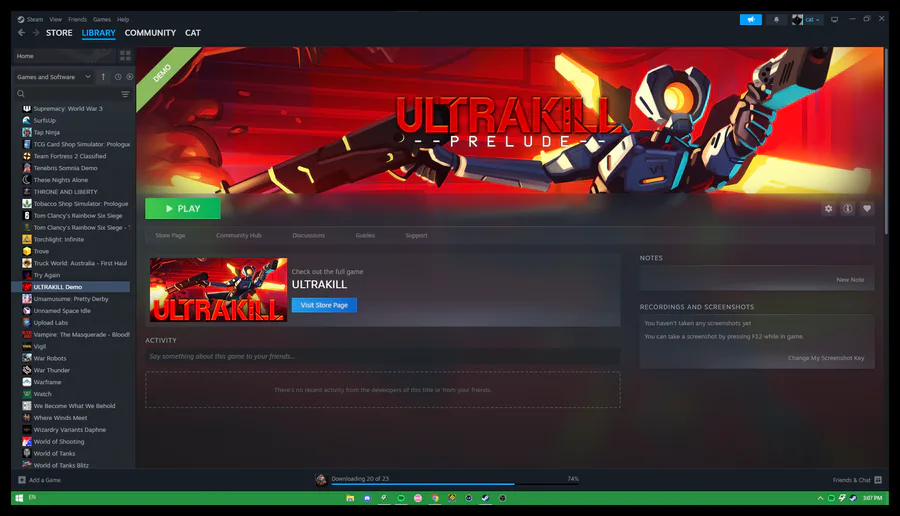Open the Help menu

pyautogui.click(x=123, y=20)
